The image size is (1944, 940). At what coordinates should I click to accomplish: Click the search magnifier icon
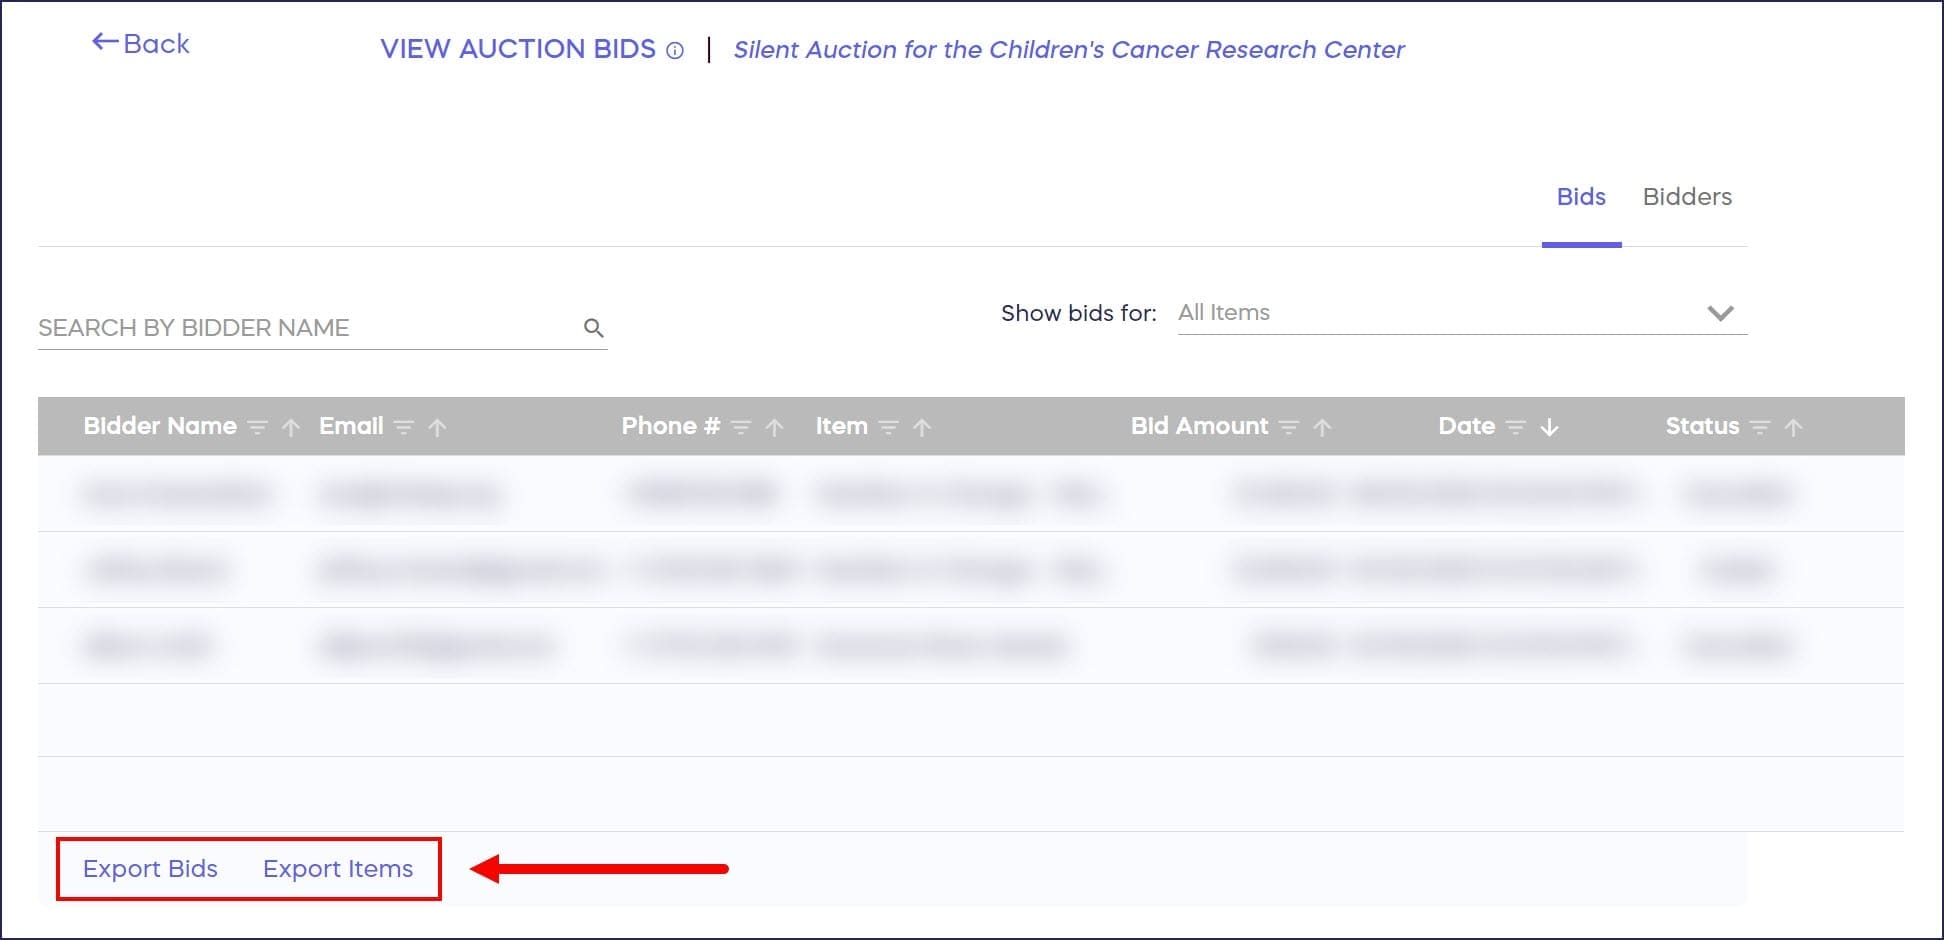tap(593, 328)
